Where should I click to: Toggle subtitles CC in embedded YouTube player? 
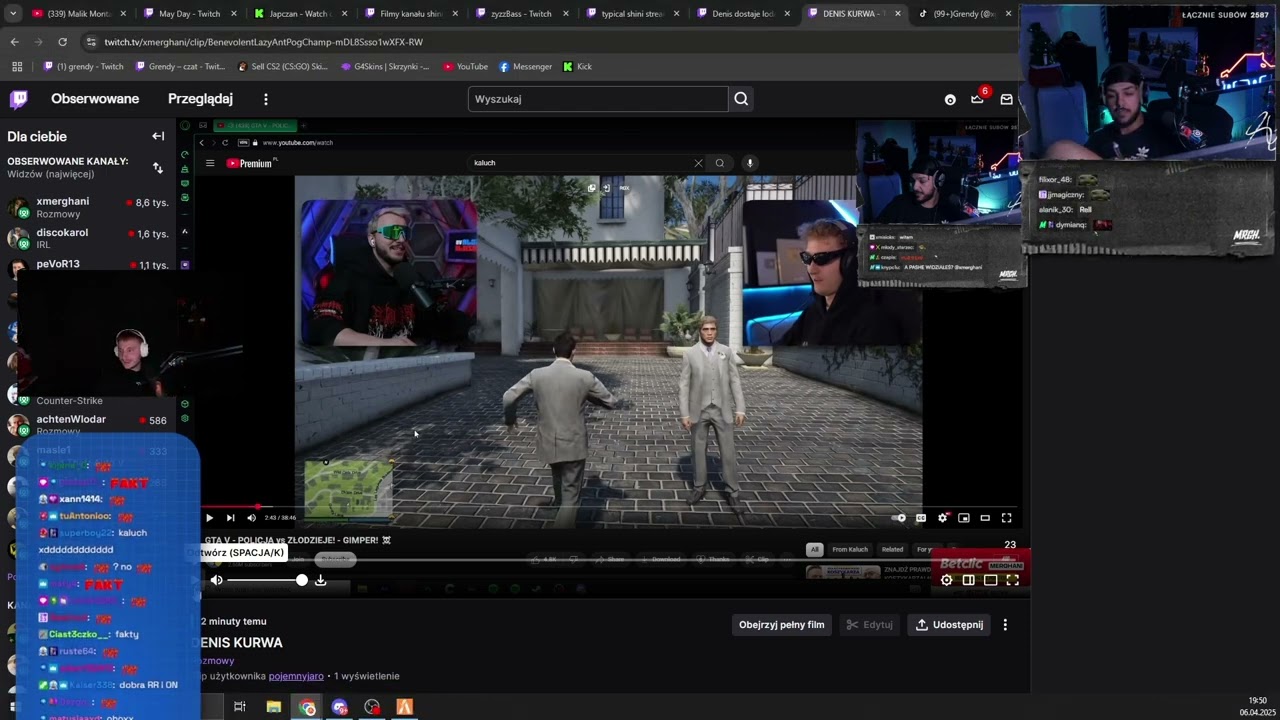pyautogui.click(x=921, y=518)
